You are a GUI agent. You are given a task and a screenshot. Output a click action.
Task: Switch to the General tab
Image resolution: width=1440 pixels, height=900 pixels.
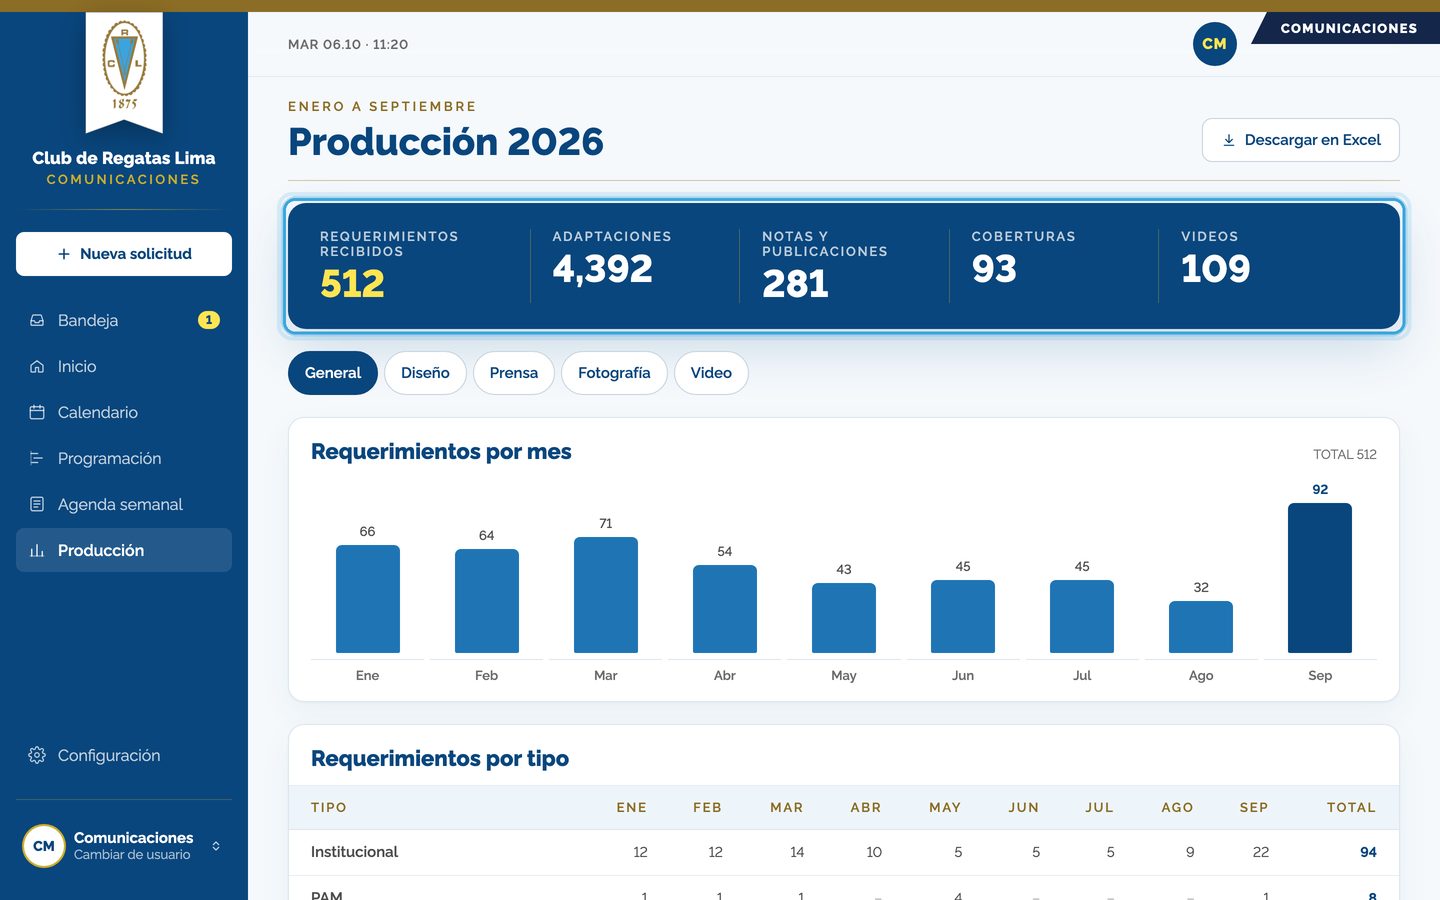tap(333, 373)
